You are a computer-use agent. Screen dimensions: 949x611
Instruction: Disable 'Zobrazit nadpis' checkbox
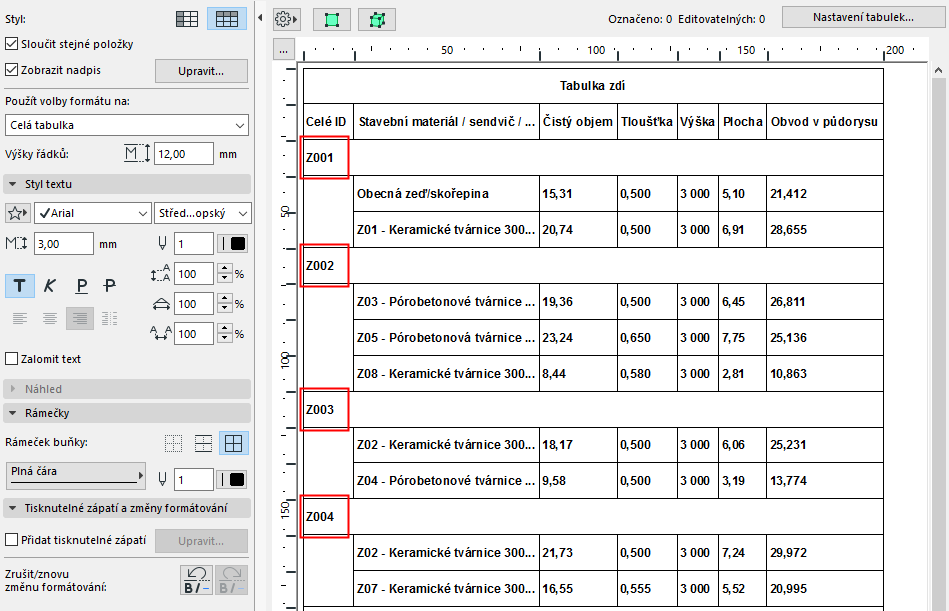point(12,70)
